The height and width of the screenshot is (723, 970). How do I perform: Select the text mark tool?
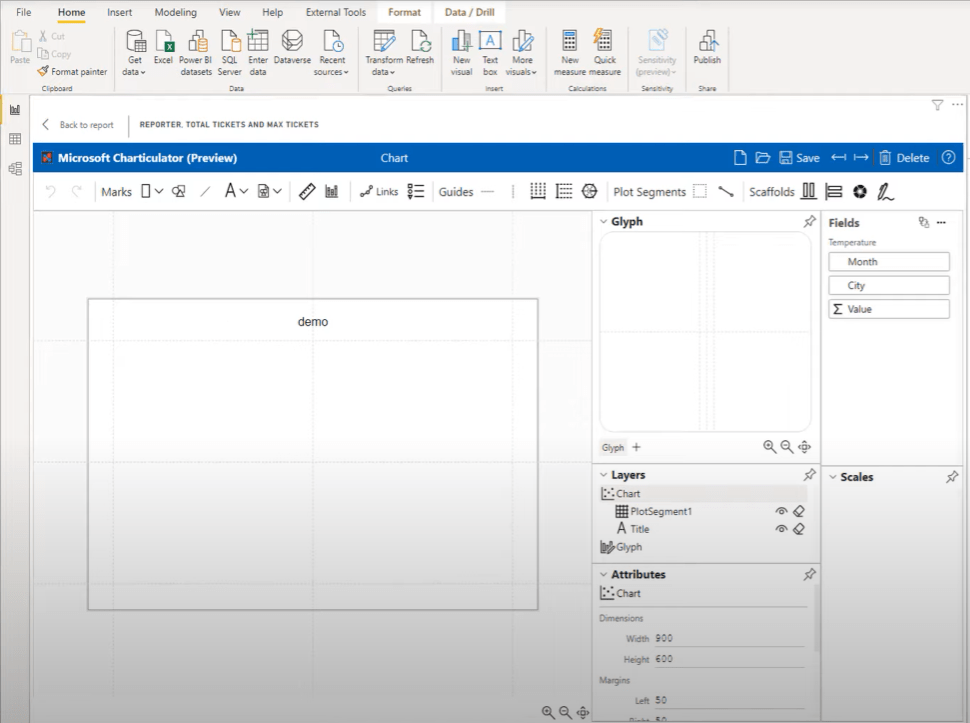coord(230,191)
